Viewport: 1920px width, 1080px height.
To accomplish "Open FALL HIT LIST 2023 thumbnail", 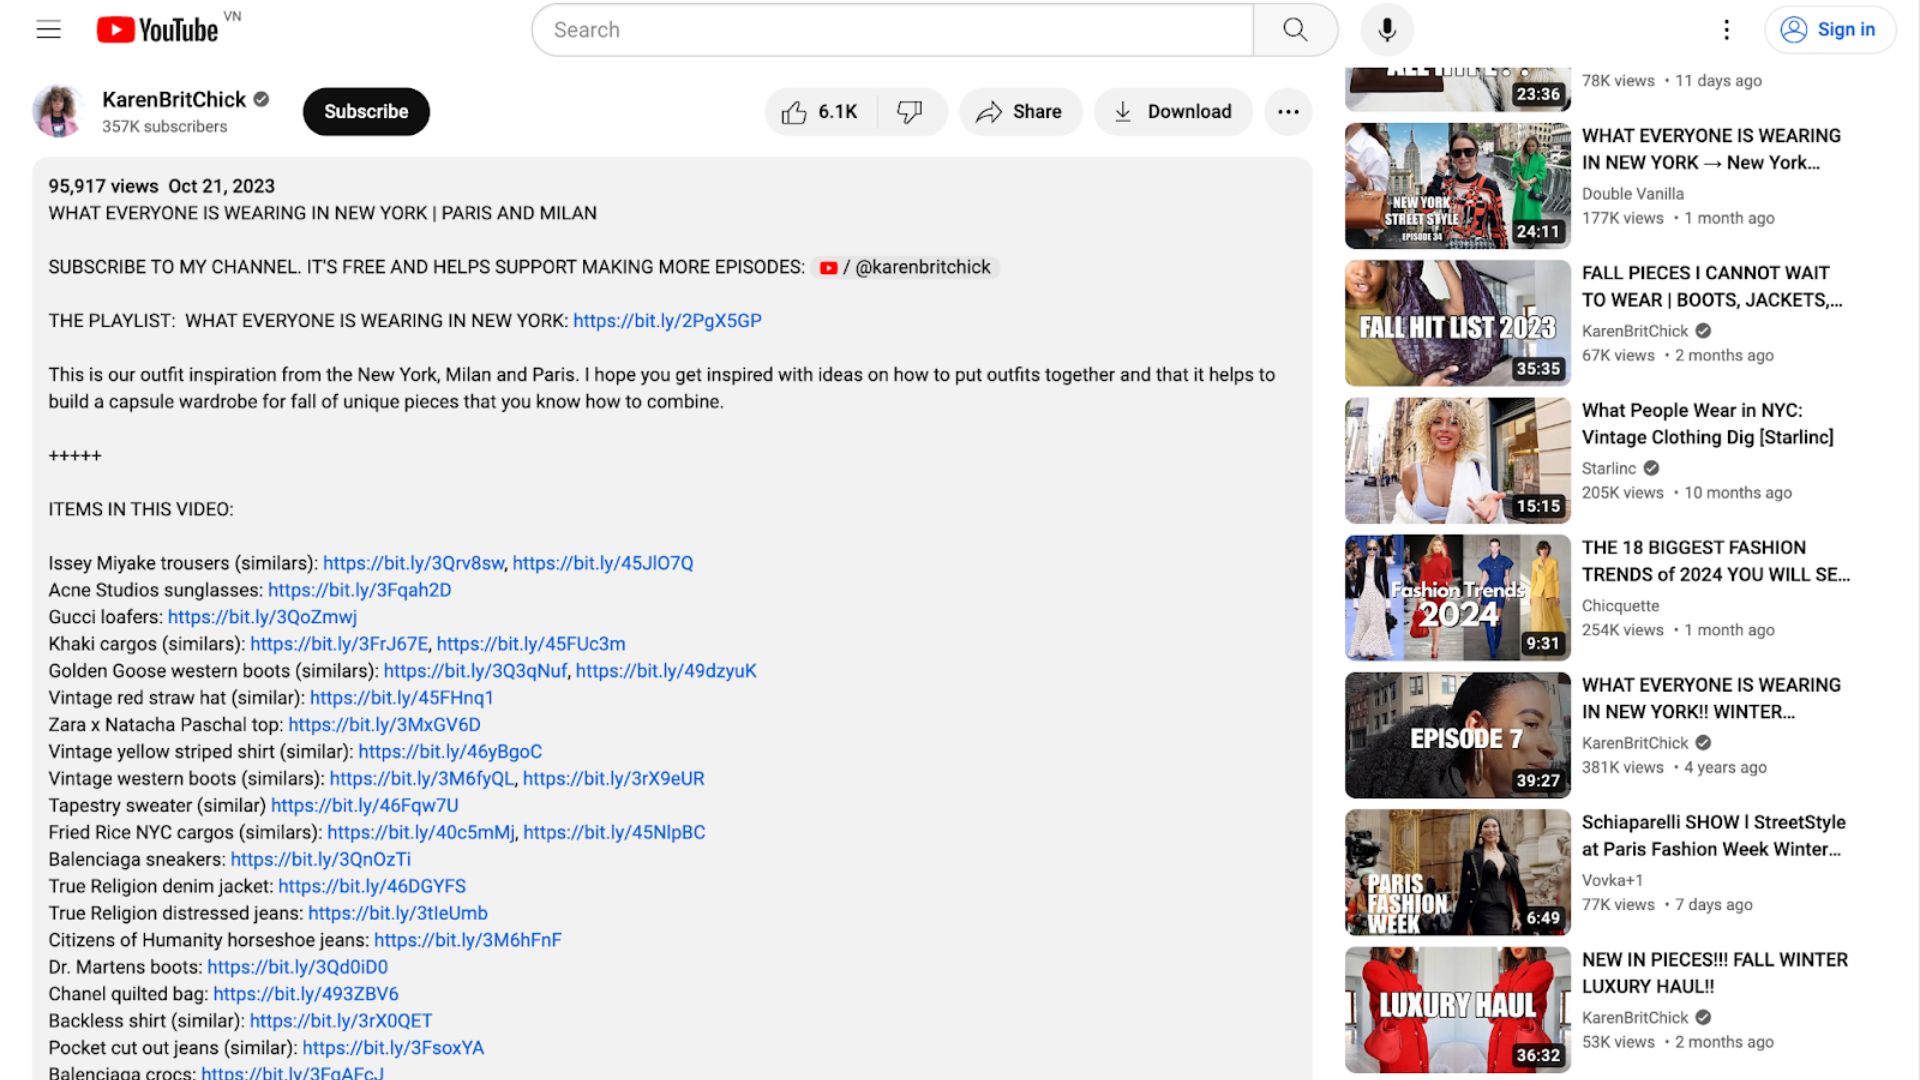I will 1457,323.
